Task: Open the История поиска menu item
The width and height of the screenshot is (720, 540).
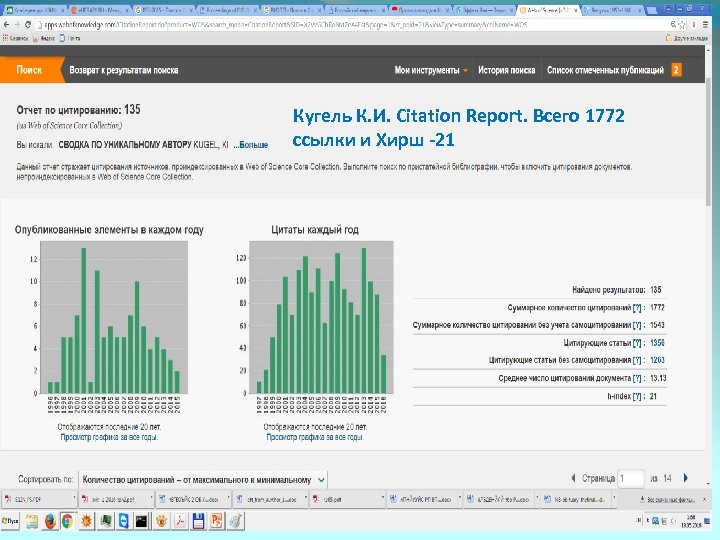Action: point(506,71)
